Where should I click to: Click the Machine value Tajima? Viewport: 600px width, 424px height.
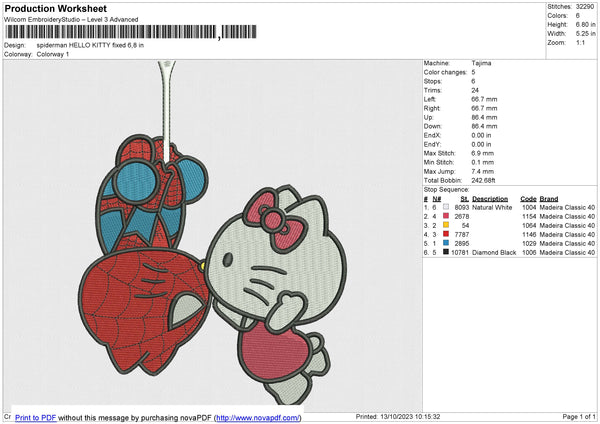(481, 63)
